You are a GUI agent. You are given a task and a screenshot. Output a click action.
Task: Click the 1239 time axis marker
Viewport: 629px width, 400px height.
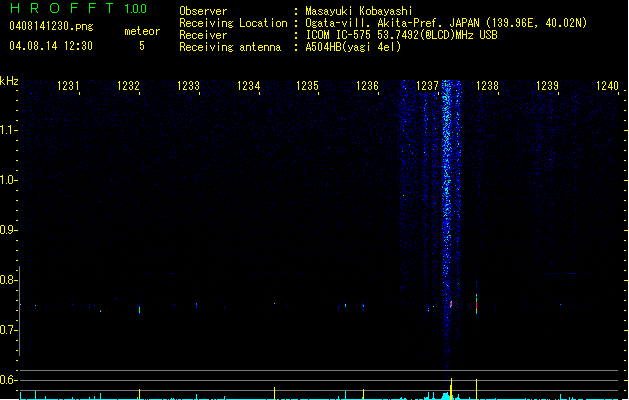[x=547, y=86]
